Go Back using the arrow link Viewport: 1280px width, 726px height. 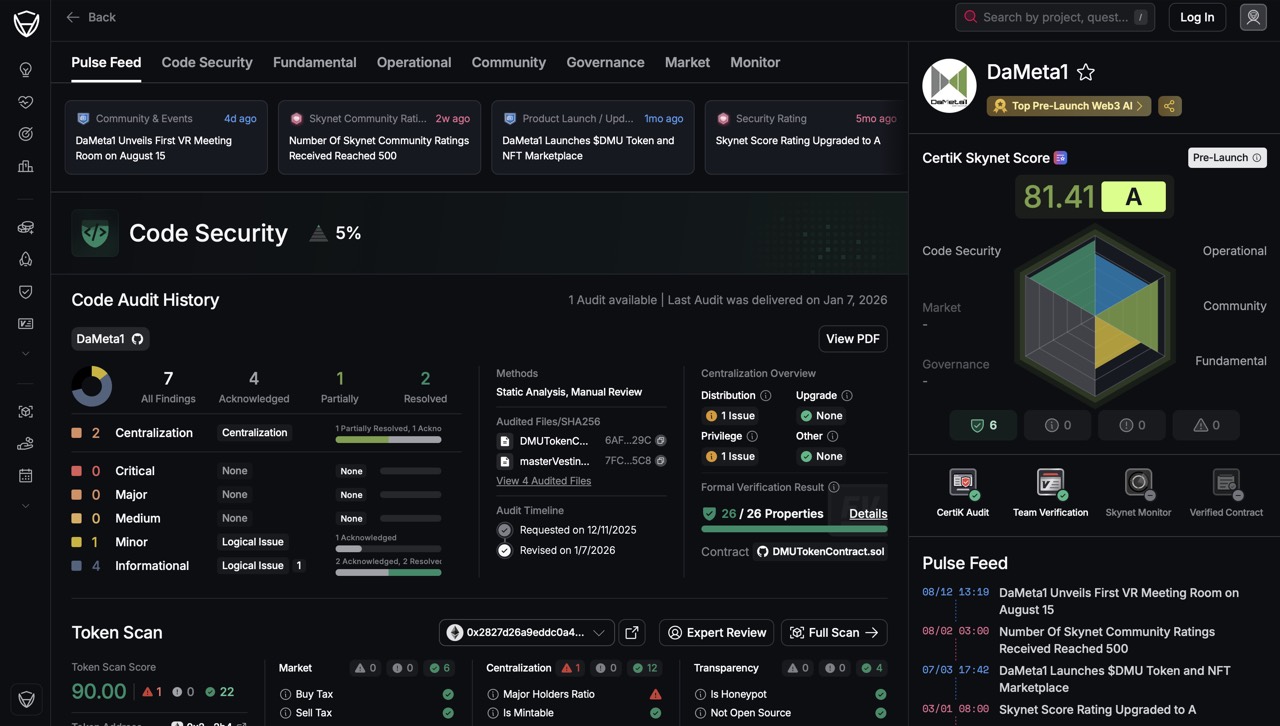coord(91,17)
